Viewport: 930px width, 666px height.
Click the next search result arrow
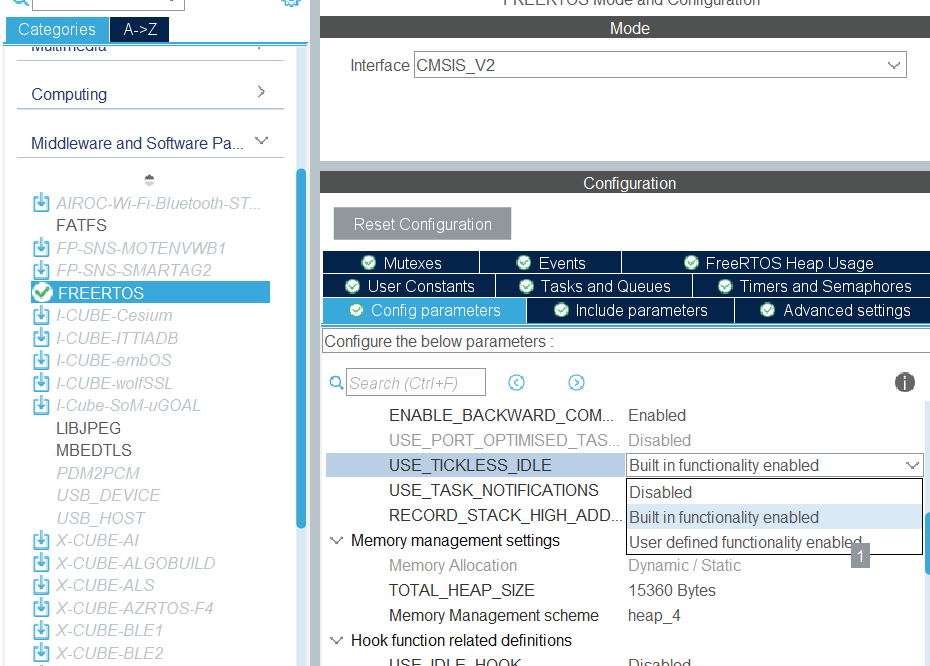[x=577, y=382]
